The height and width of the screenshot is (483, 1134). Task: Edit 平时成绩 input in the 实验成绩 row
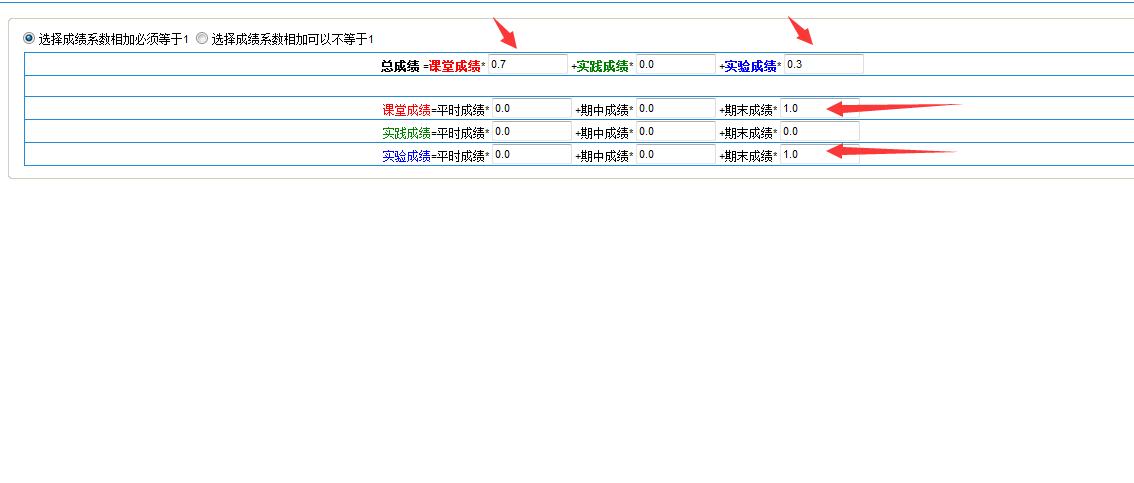531,155
